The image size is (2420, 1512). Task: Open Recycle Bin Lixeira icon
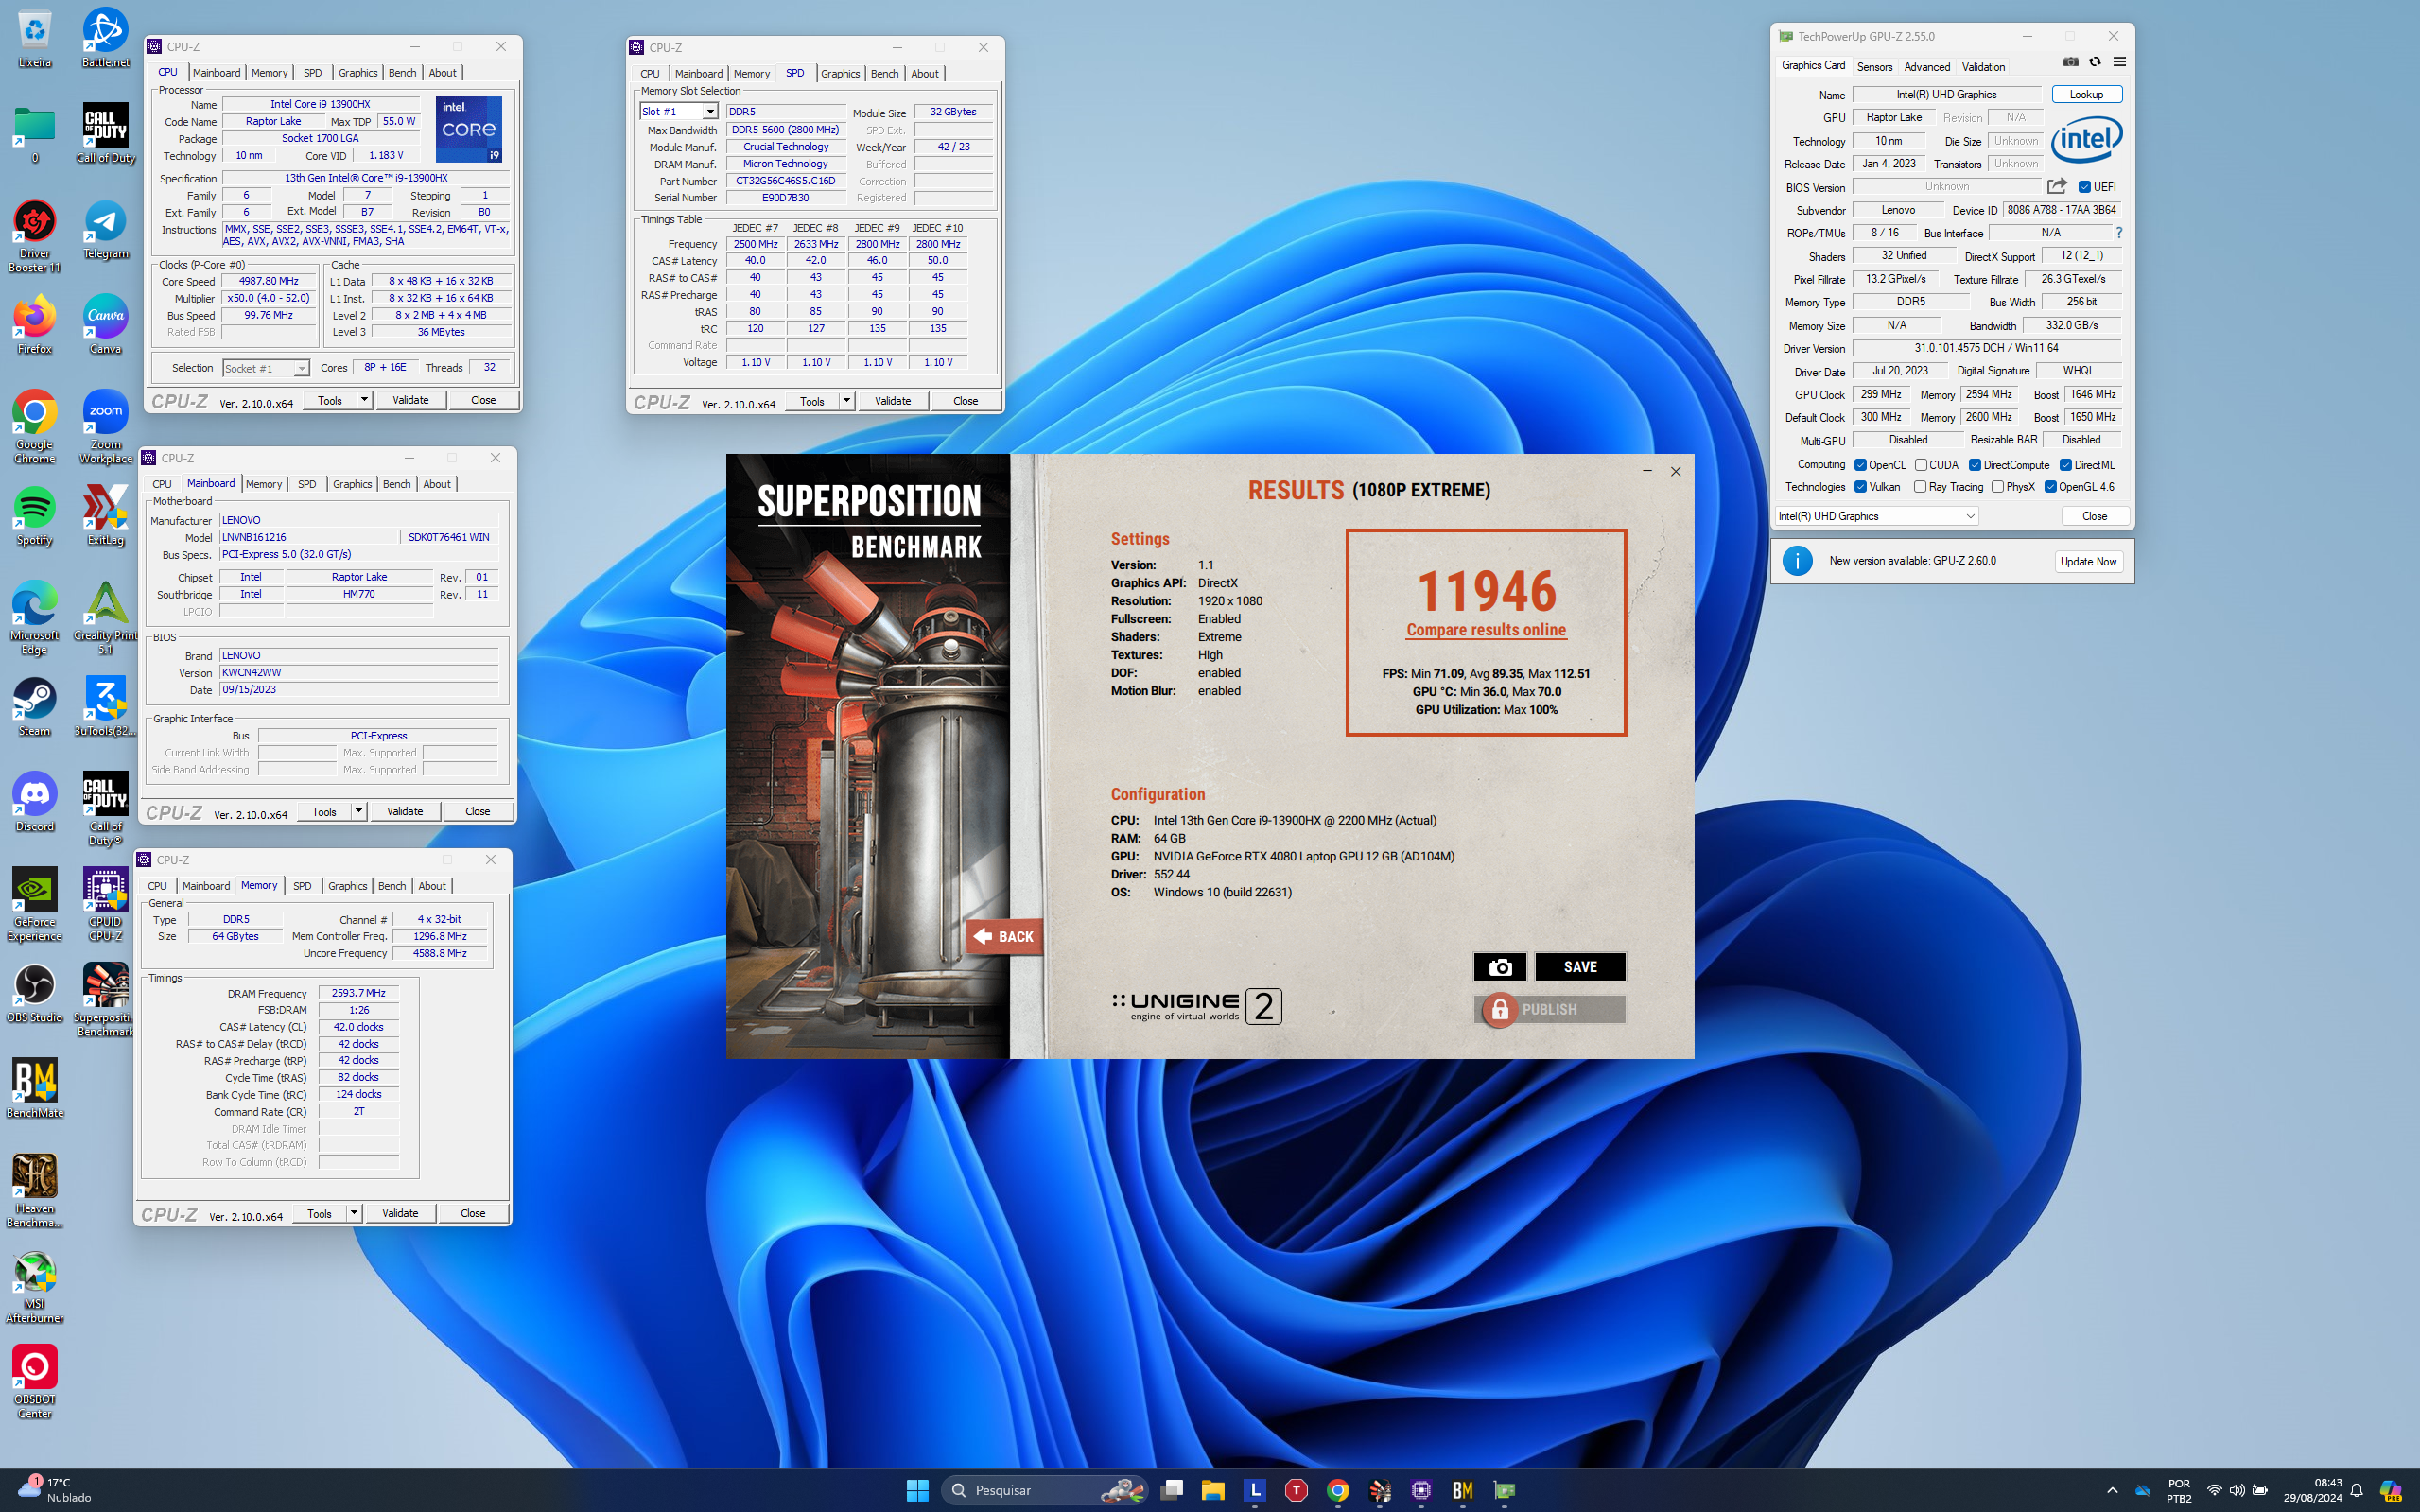[x=35, y=38]
